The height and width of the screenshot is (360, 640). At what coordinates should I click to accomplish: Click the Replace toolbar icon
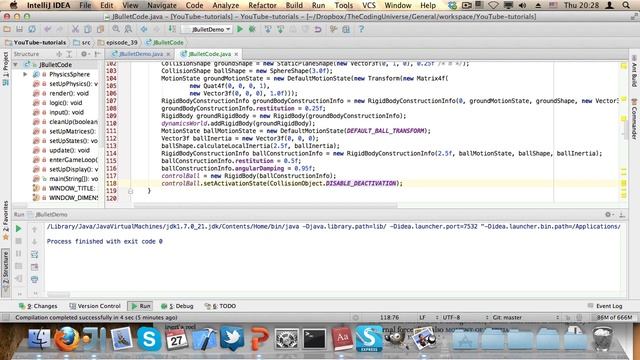[128, 29]
